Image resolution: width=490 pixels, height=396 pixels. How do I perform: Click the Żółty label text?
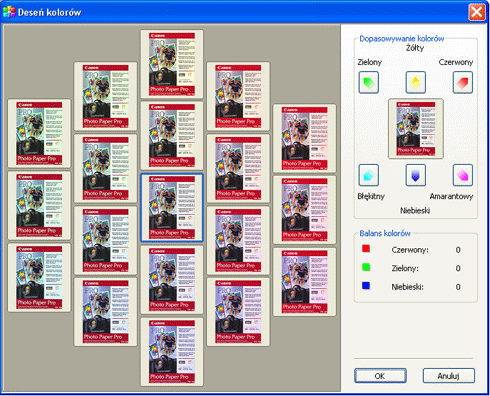click(415, 48)
